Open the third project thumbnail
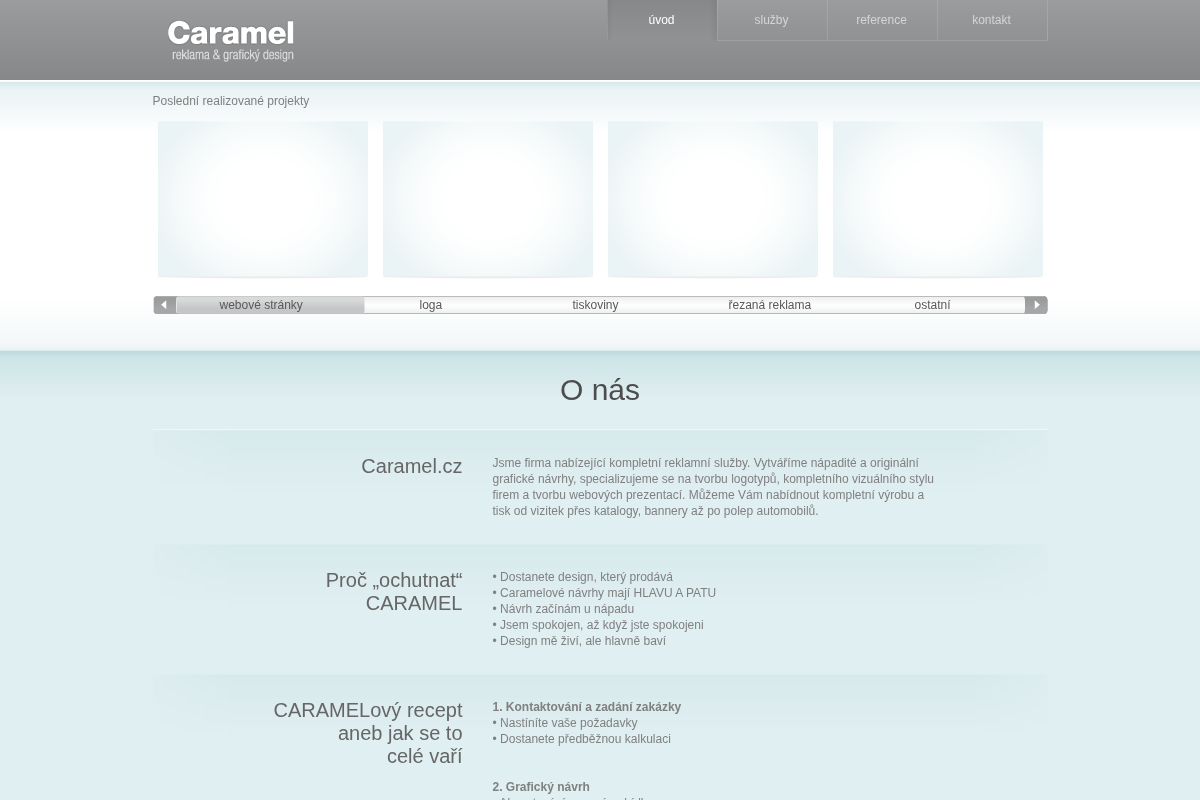The height and width of the screenshot is (800, 1200). pos(713,199)
